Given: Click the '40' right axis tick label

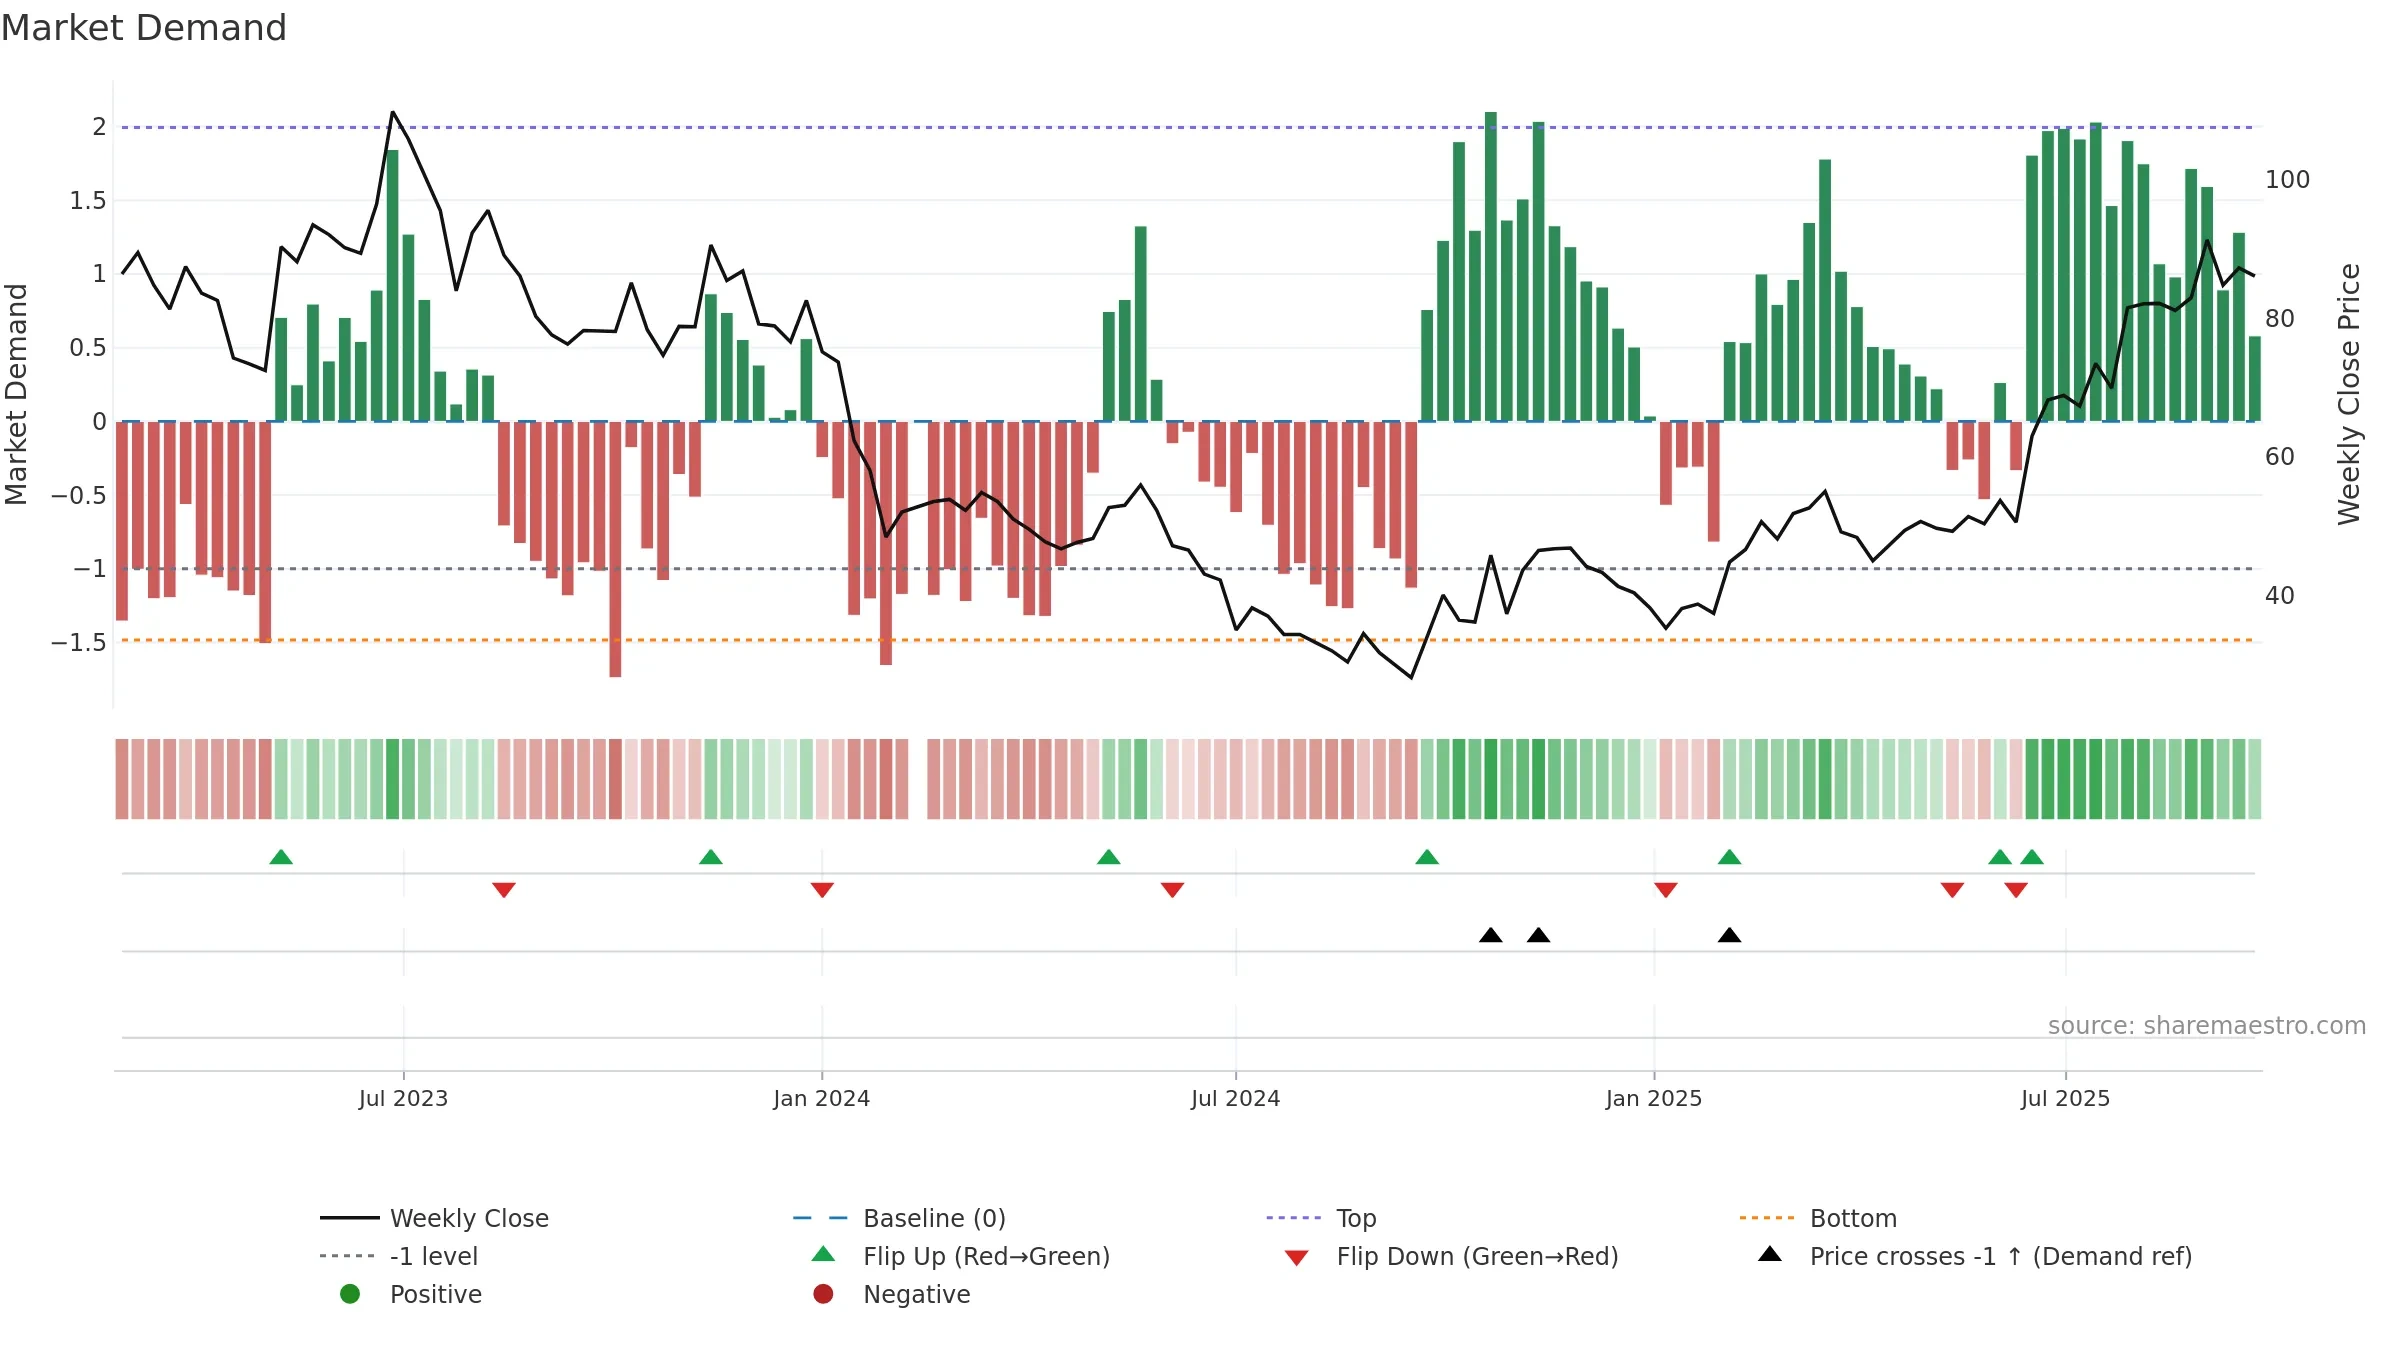Looking at the screenshot, I should (x=2280, y=596).
